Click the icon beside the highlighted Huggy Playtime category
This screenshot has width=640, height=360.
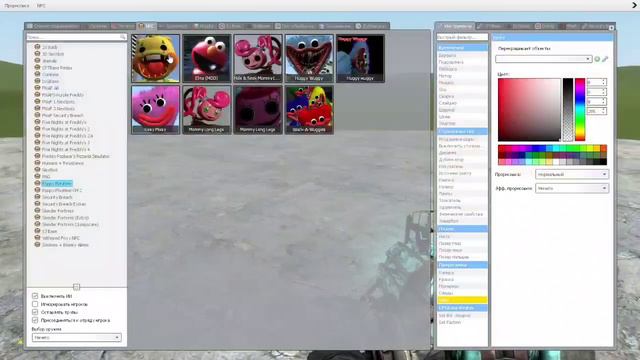pyautogui.click(x=37, y=183)
